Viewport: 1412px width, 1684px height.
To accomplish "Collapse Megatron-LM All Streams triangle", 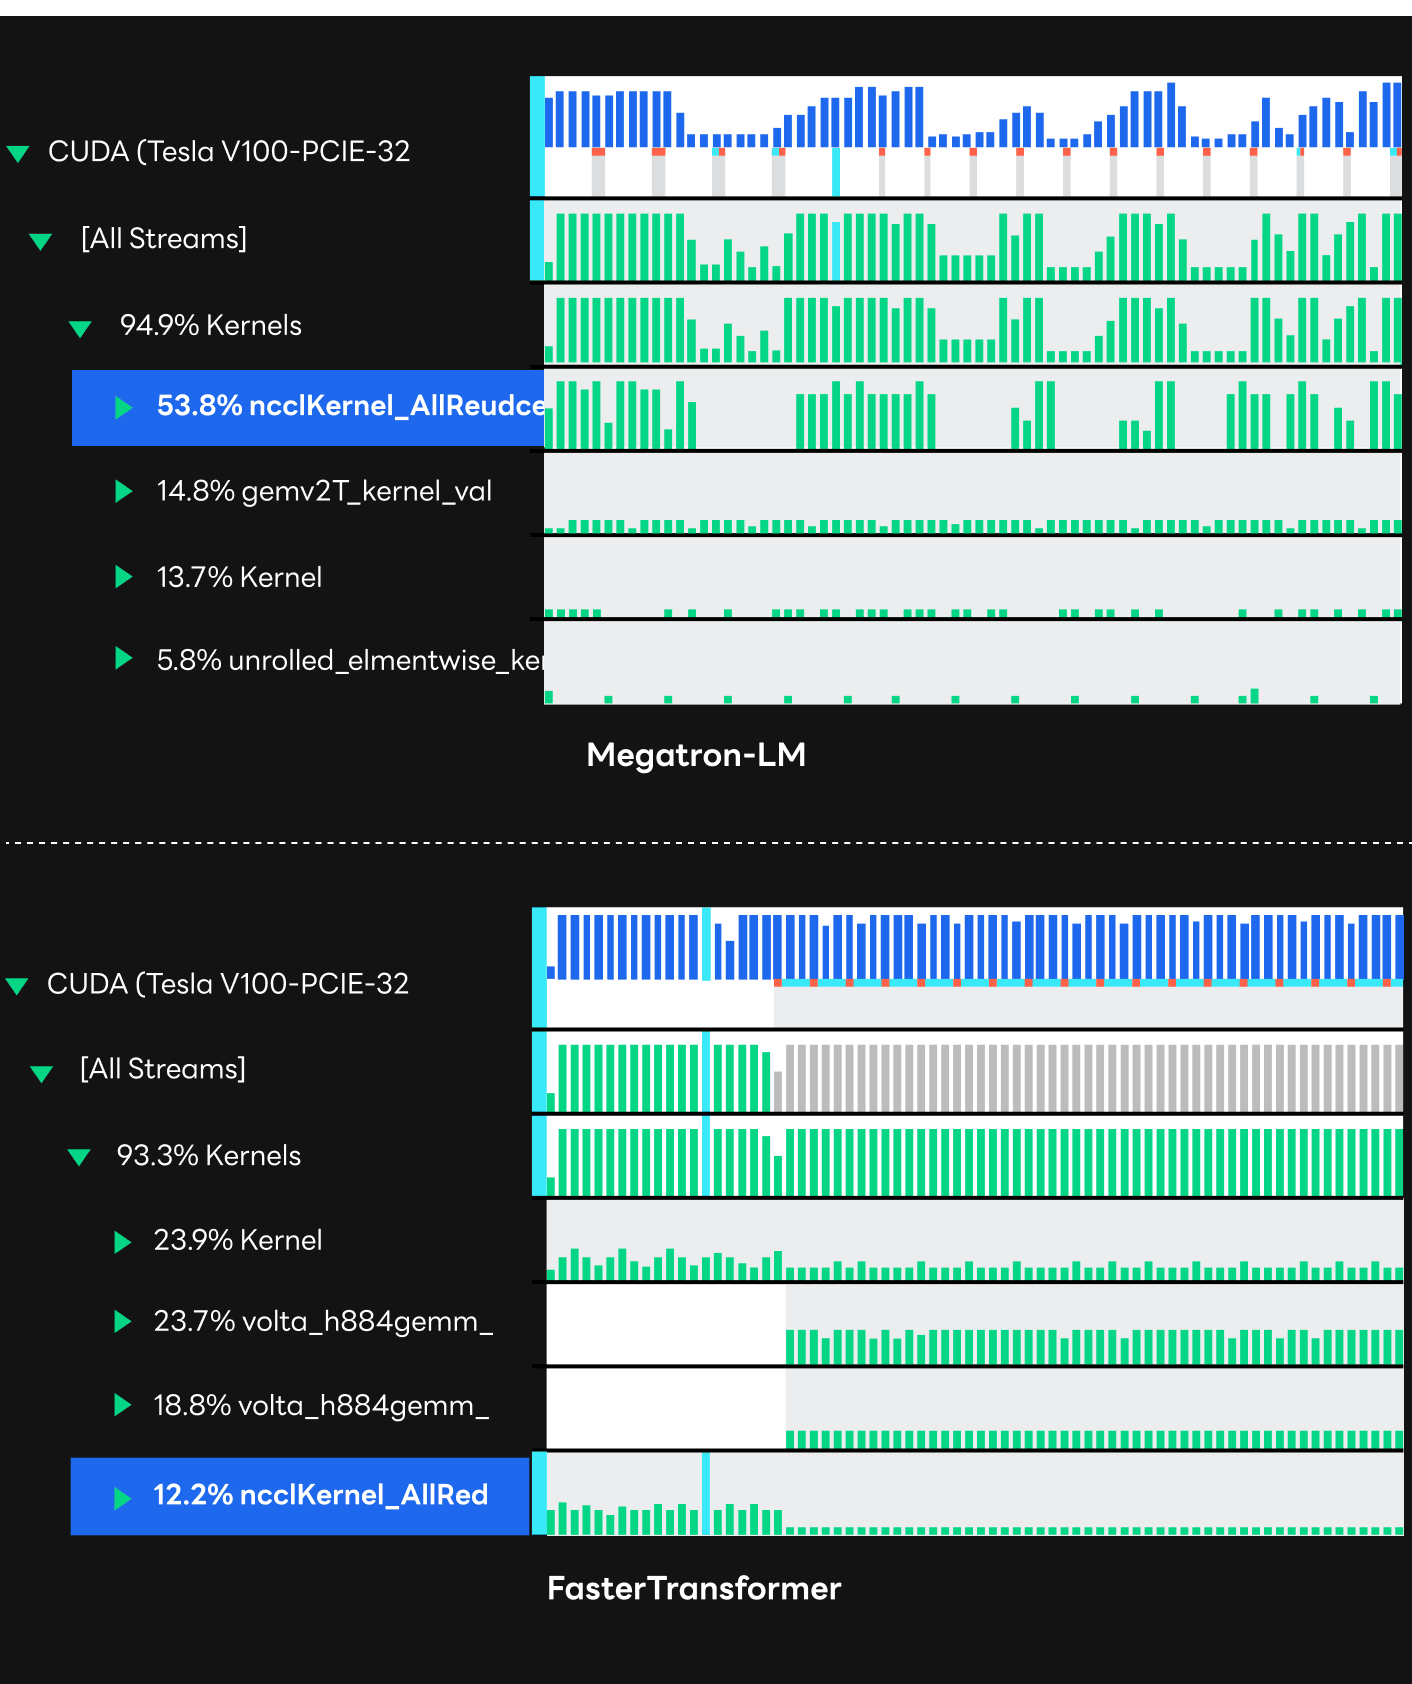I will 40,241.
